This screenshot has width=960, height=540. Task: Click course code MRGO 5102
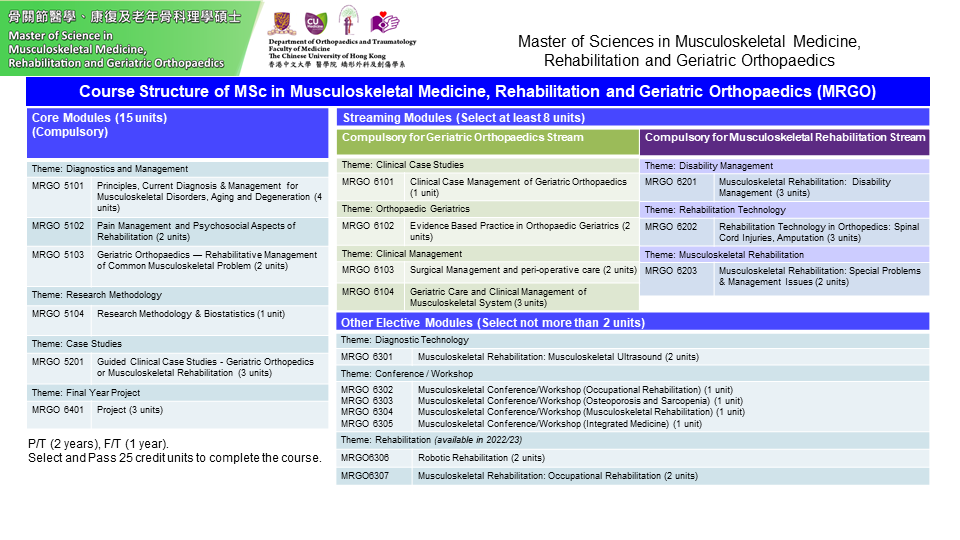point(58,225)
